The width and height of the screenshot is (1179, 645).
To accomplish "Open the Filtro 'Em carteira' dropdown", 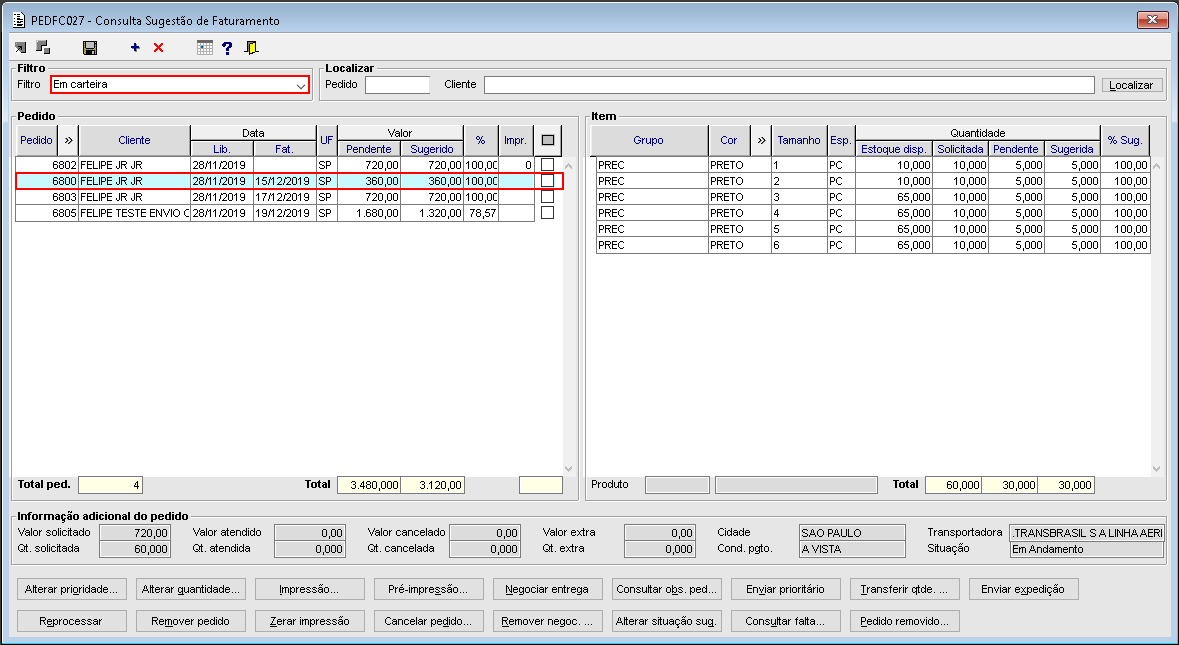I will (301, 86).
